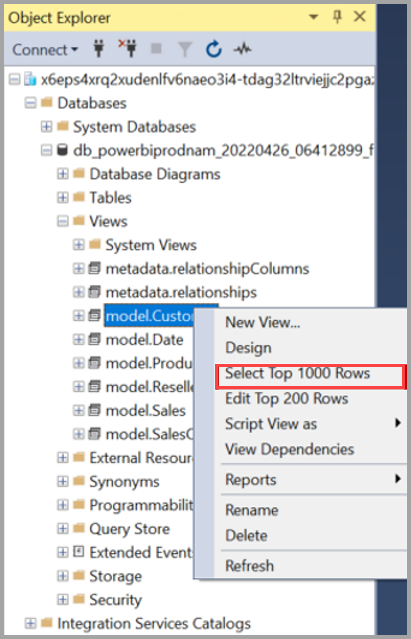The width and height of the screenshot is (411, 639).
Task: Expand the Tables folder
Action: (62, 198)
